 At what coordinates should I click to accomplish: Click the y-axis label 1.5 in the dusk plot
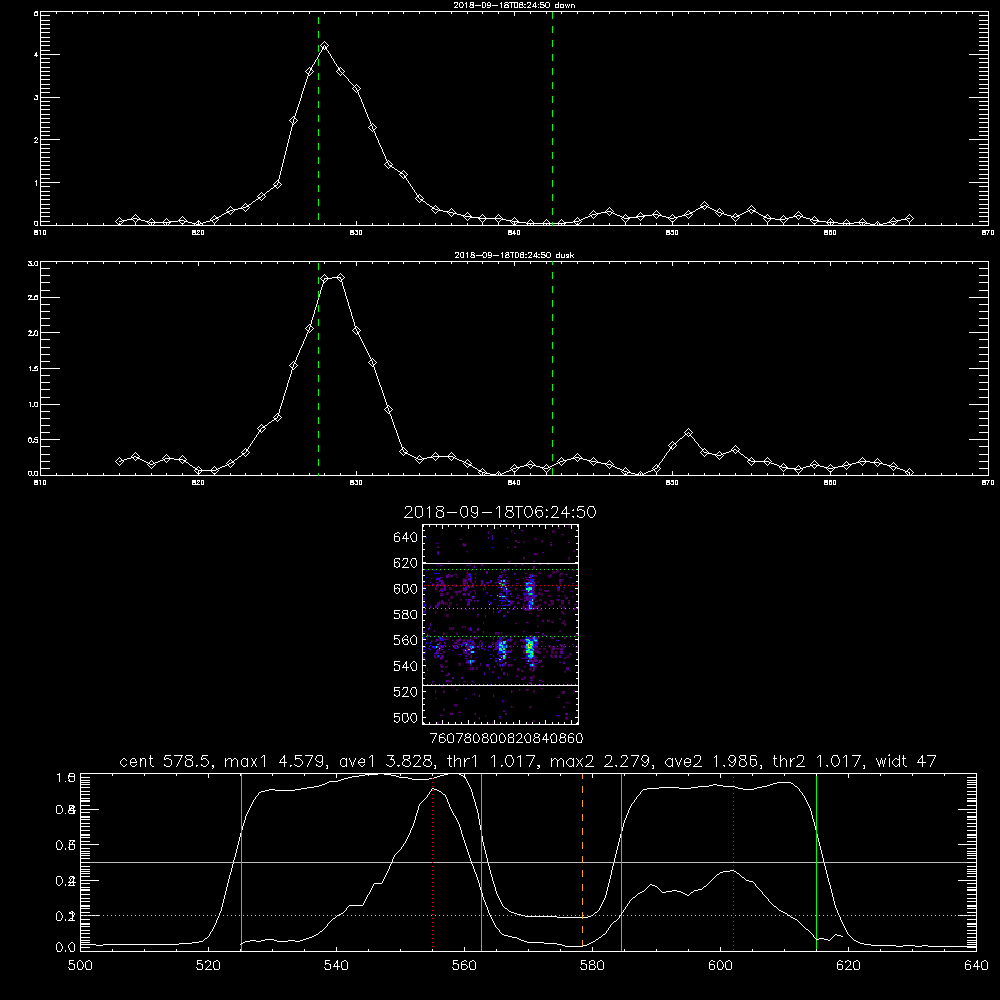34,369
